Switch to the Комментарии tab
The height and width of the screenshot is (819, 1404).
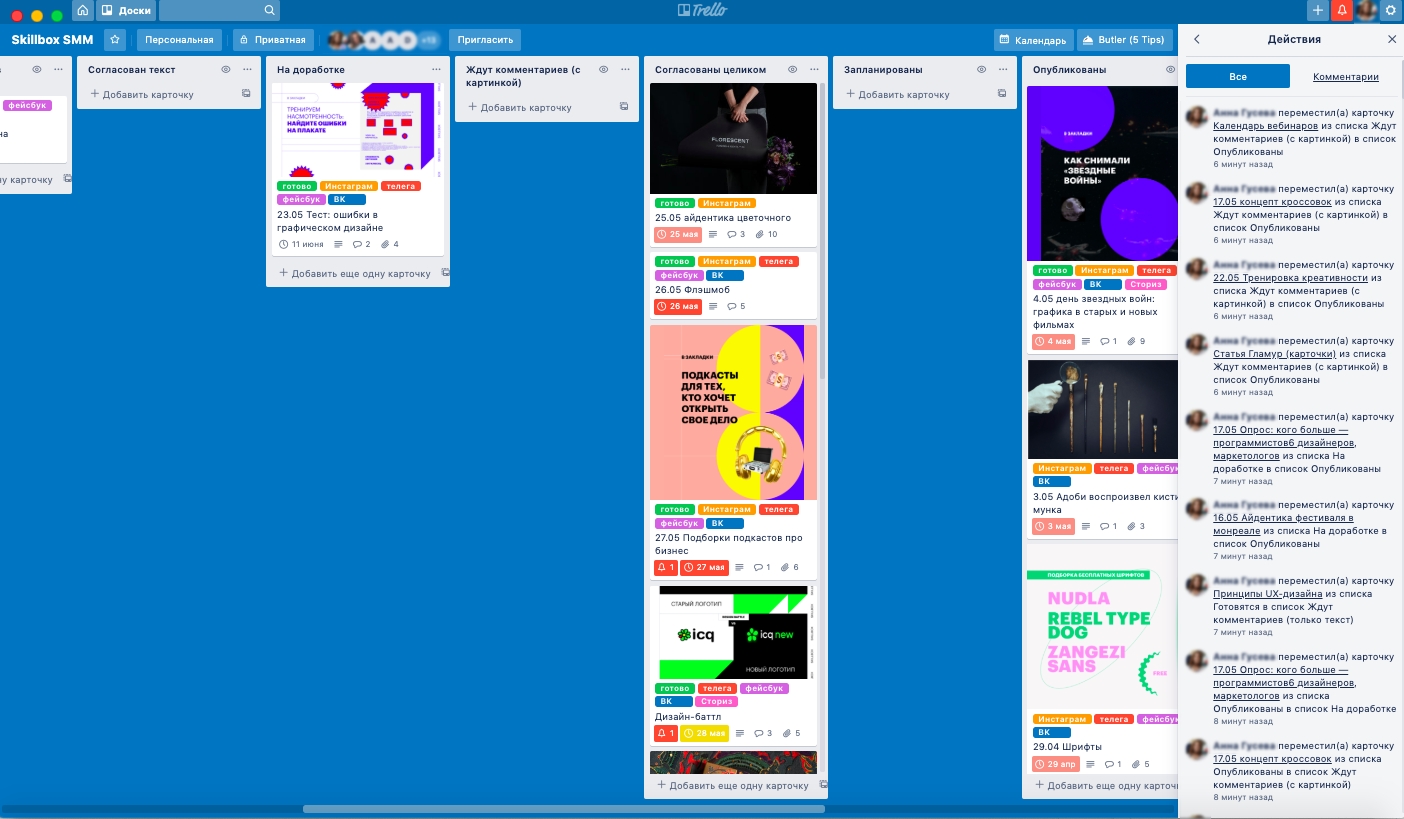1346,77
